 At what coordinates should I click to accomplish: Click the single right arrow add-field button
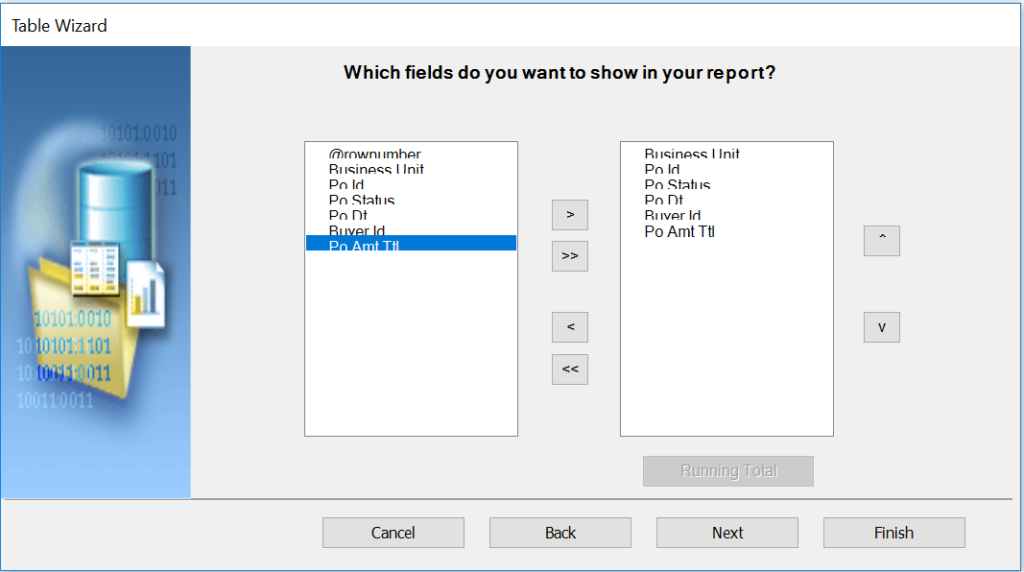pos(569,215)
